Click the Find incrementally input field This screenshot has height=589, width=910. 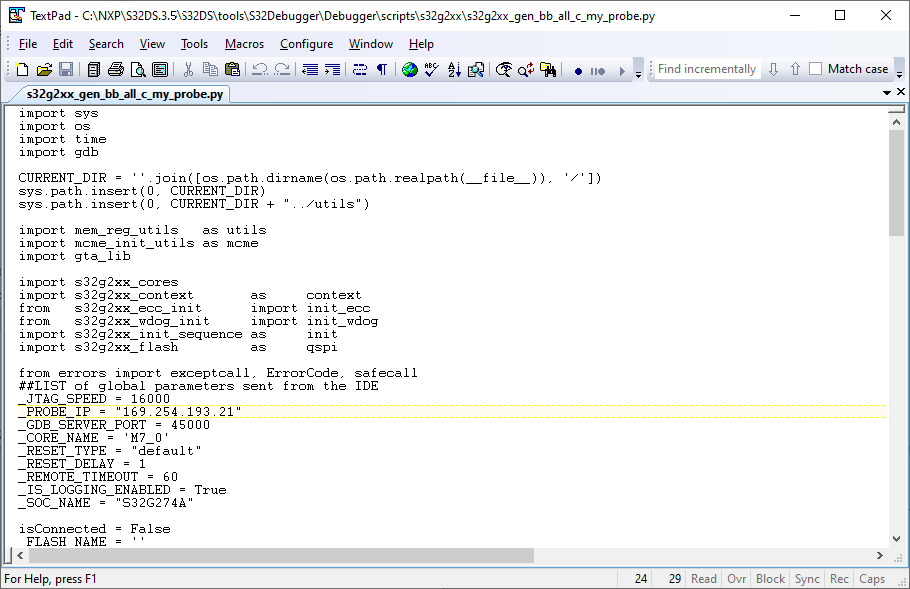coord(706,69)
